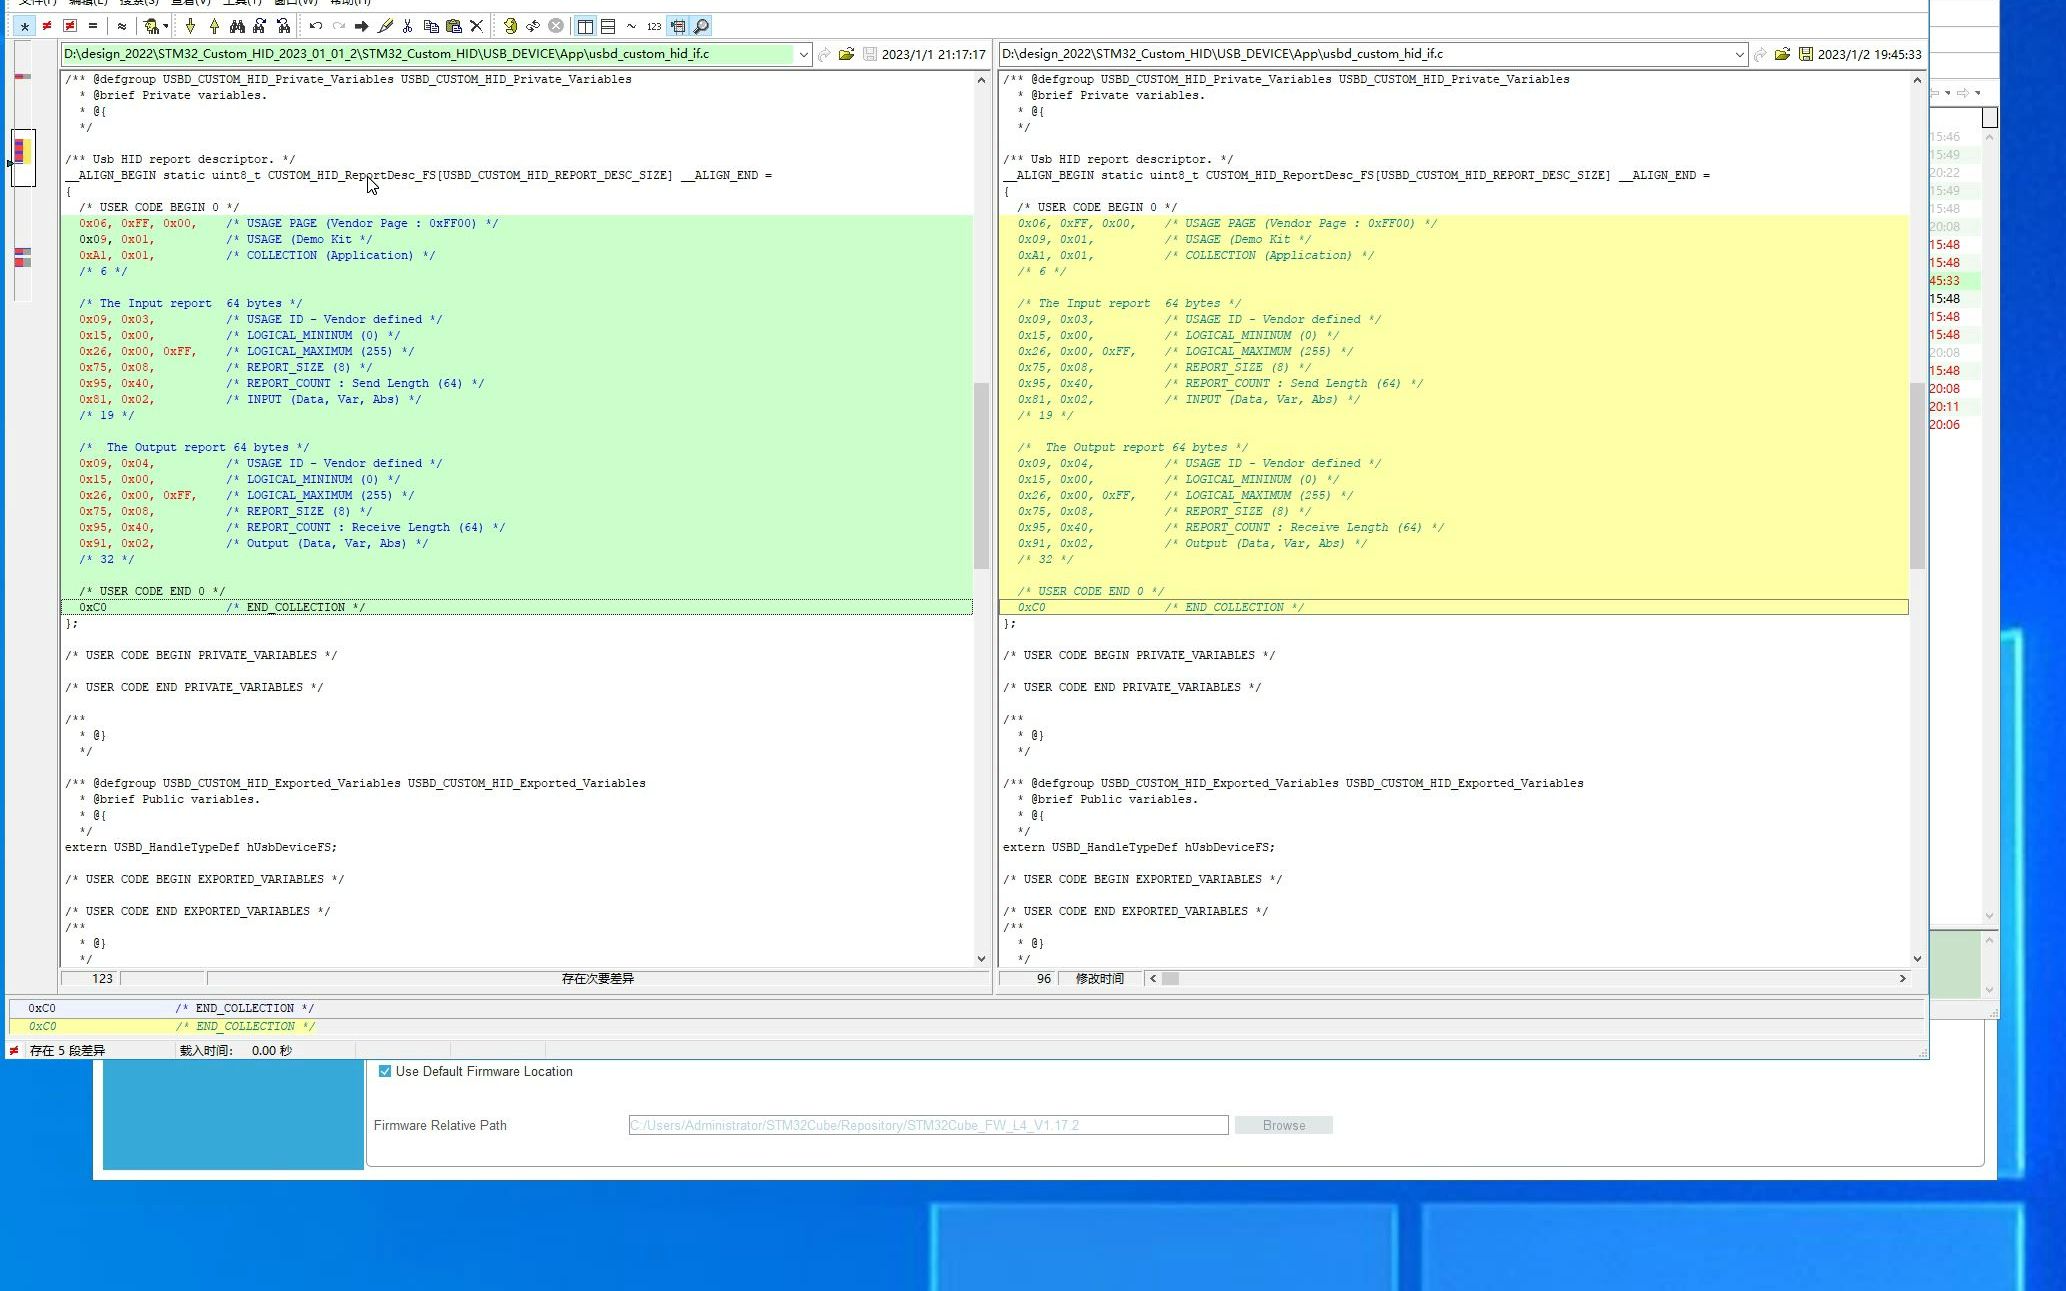
Task: Open the 帮助(H) menu
Action: pos(346,3)
